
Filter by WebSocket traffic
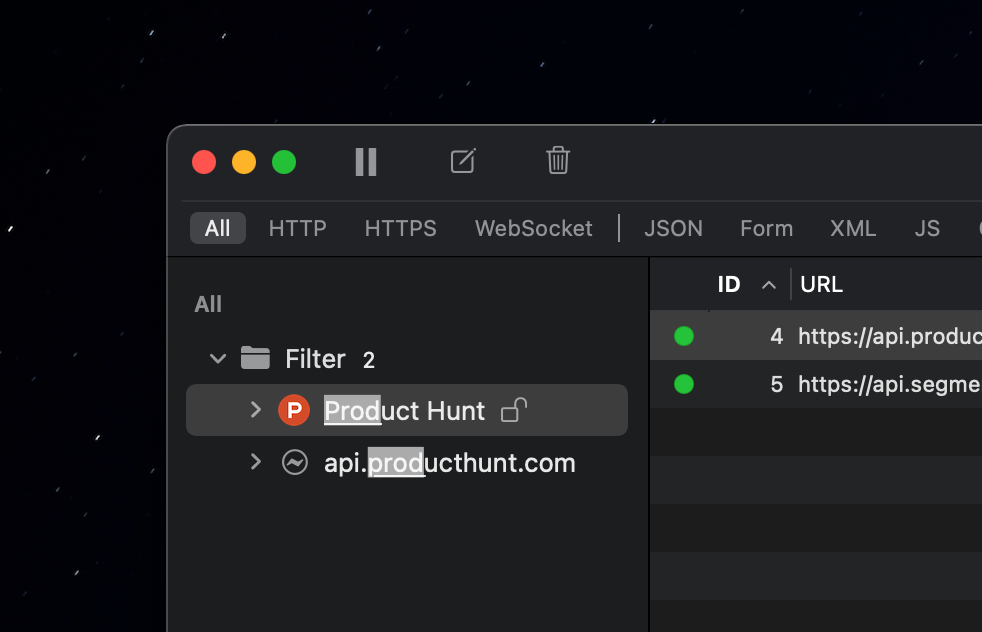[534, 228]
